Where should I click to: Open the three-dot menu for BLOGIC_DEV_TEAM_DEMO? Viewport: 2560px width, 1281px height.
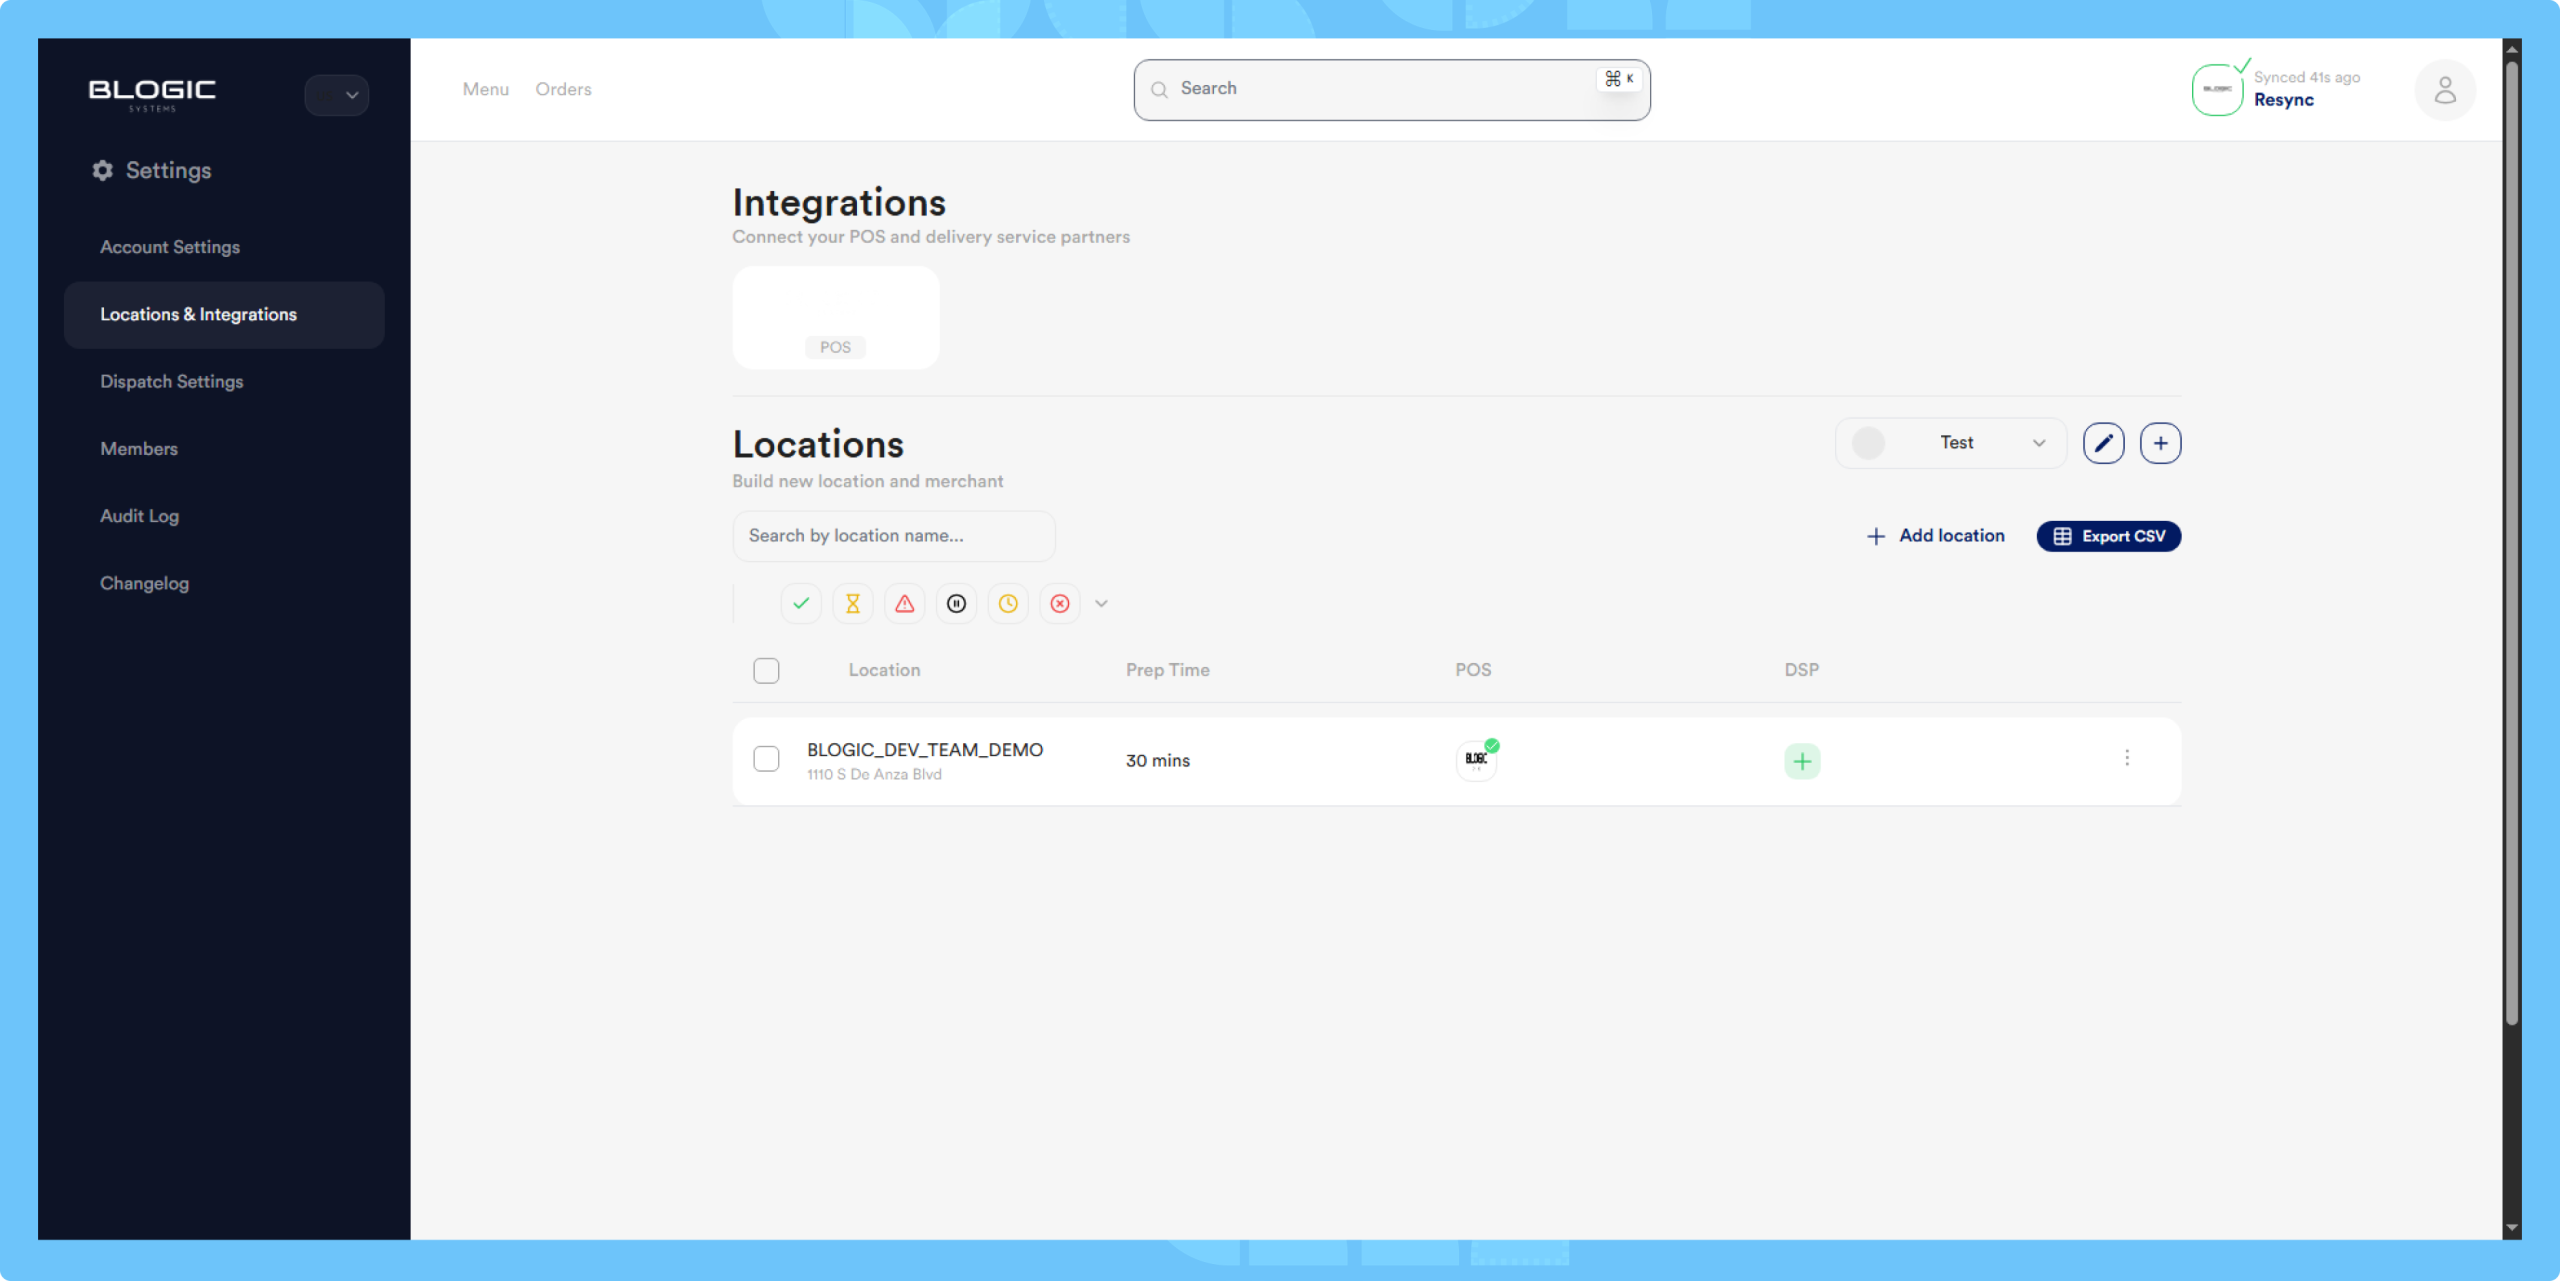click(2127, 758)
